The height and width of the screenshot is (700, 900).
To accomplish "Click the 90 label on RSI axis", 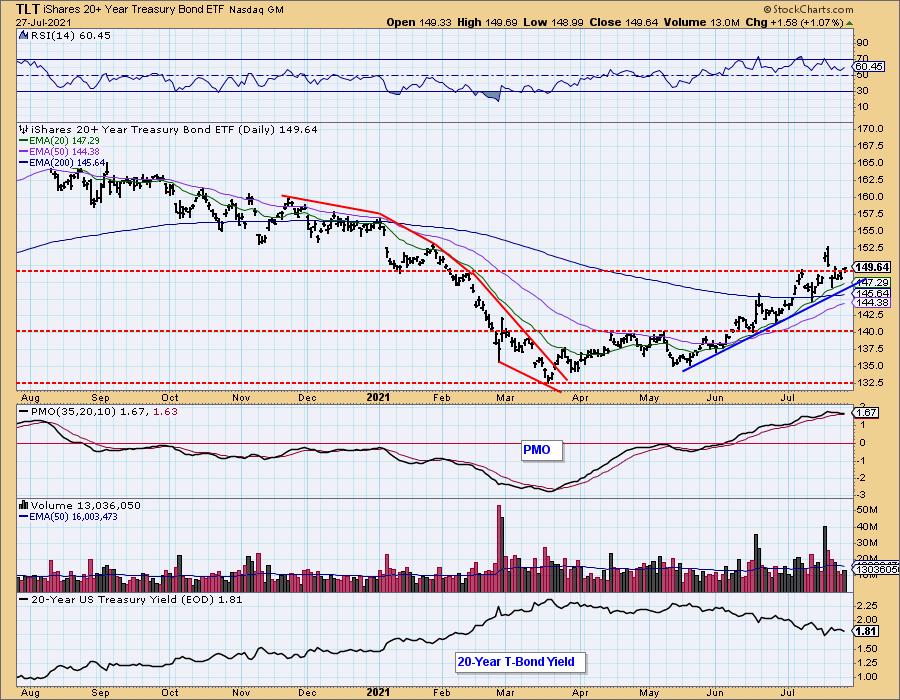I will click(x=862, y=42).
